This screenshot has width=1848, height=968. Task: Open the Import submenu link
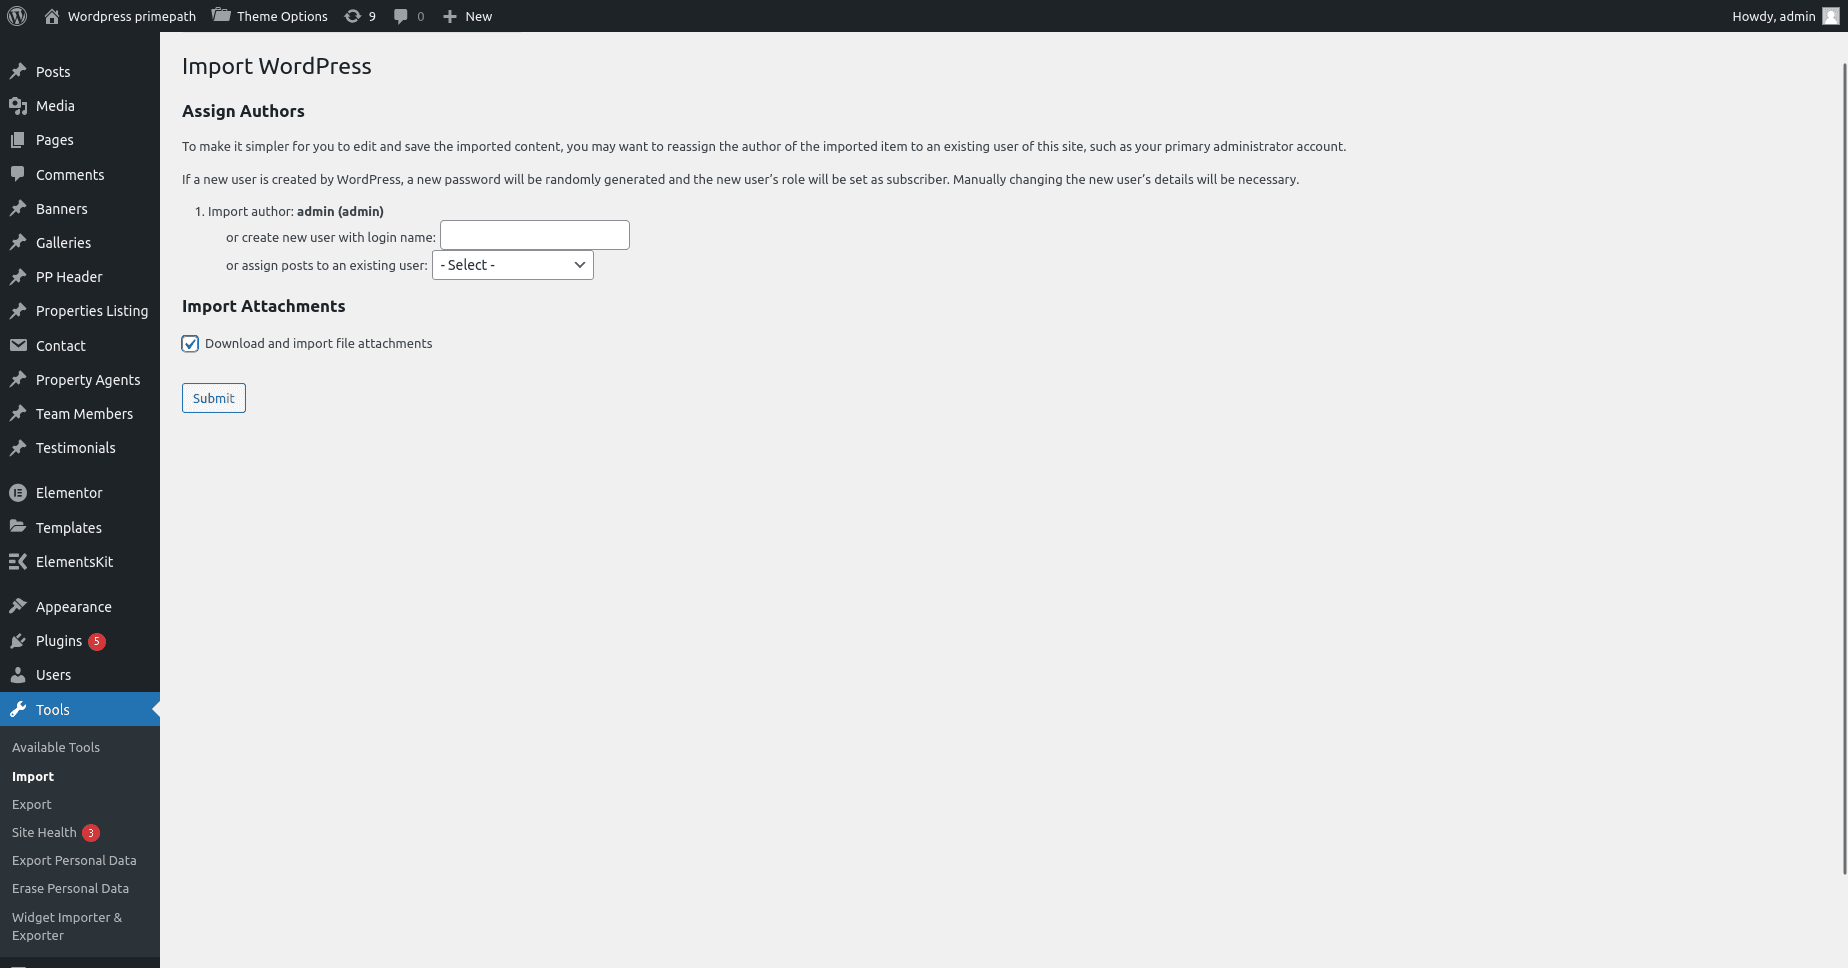click(33, 776)
